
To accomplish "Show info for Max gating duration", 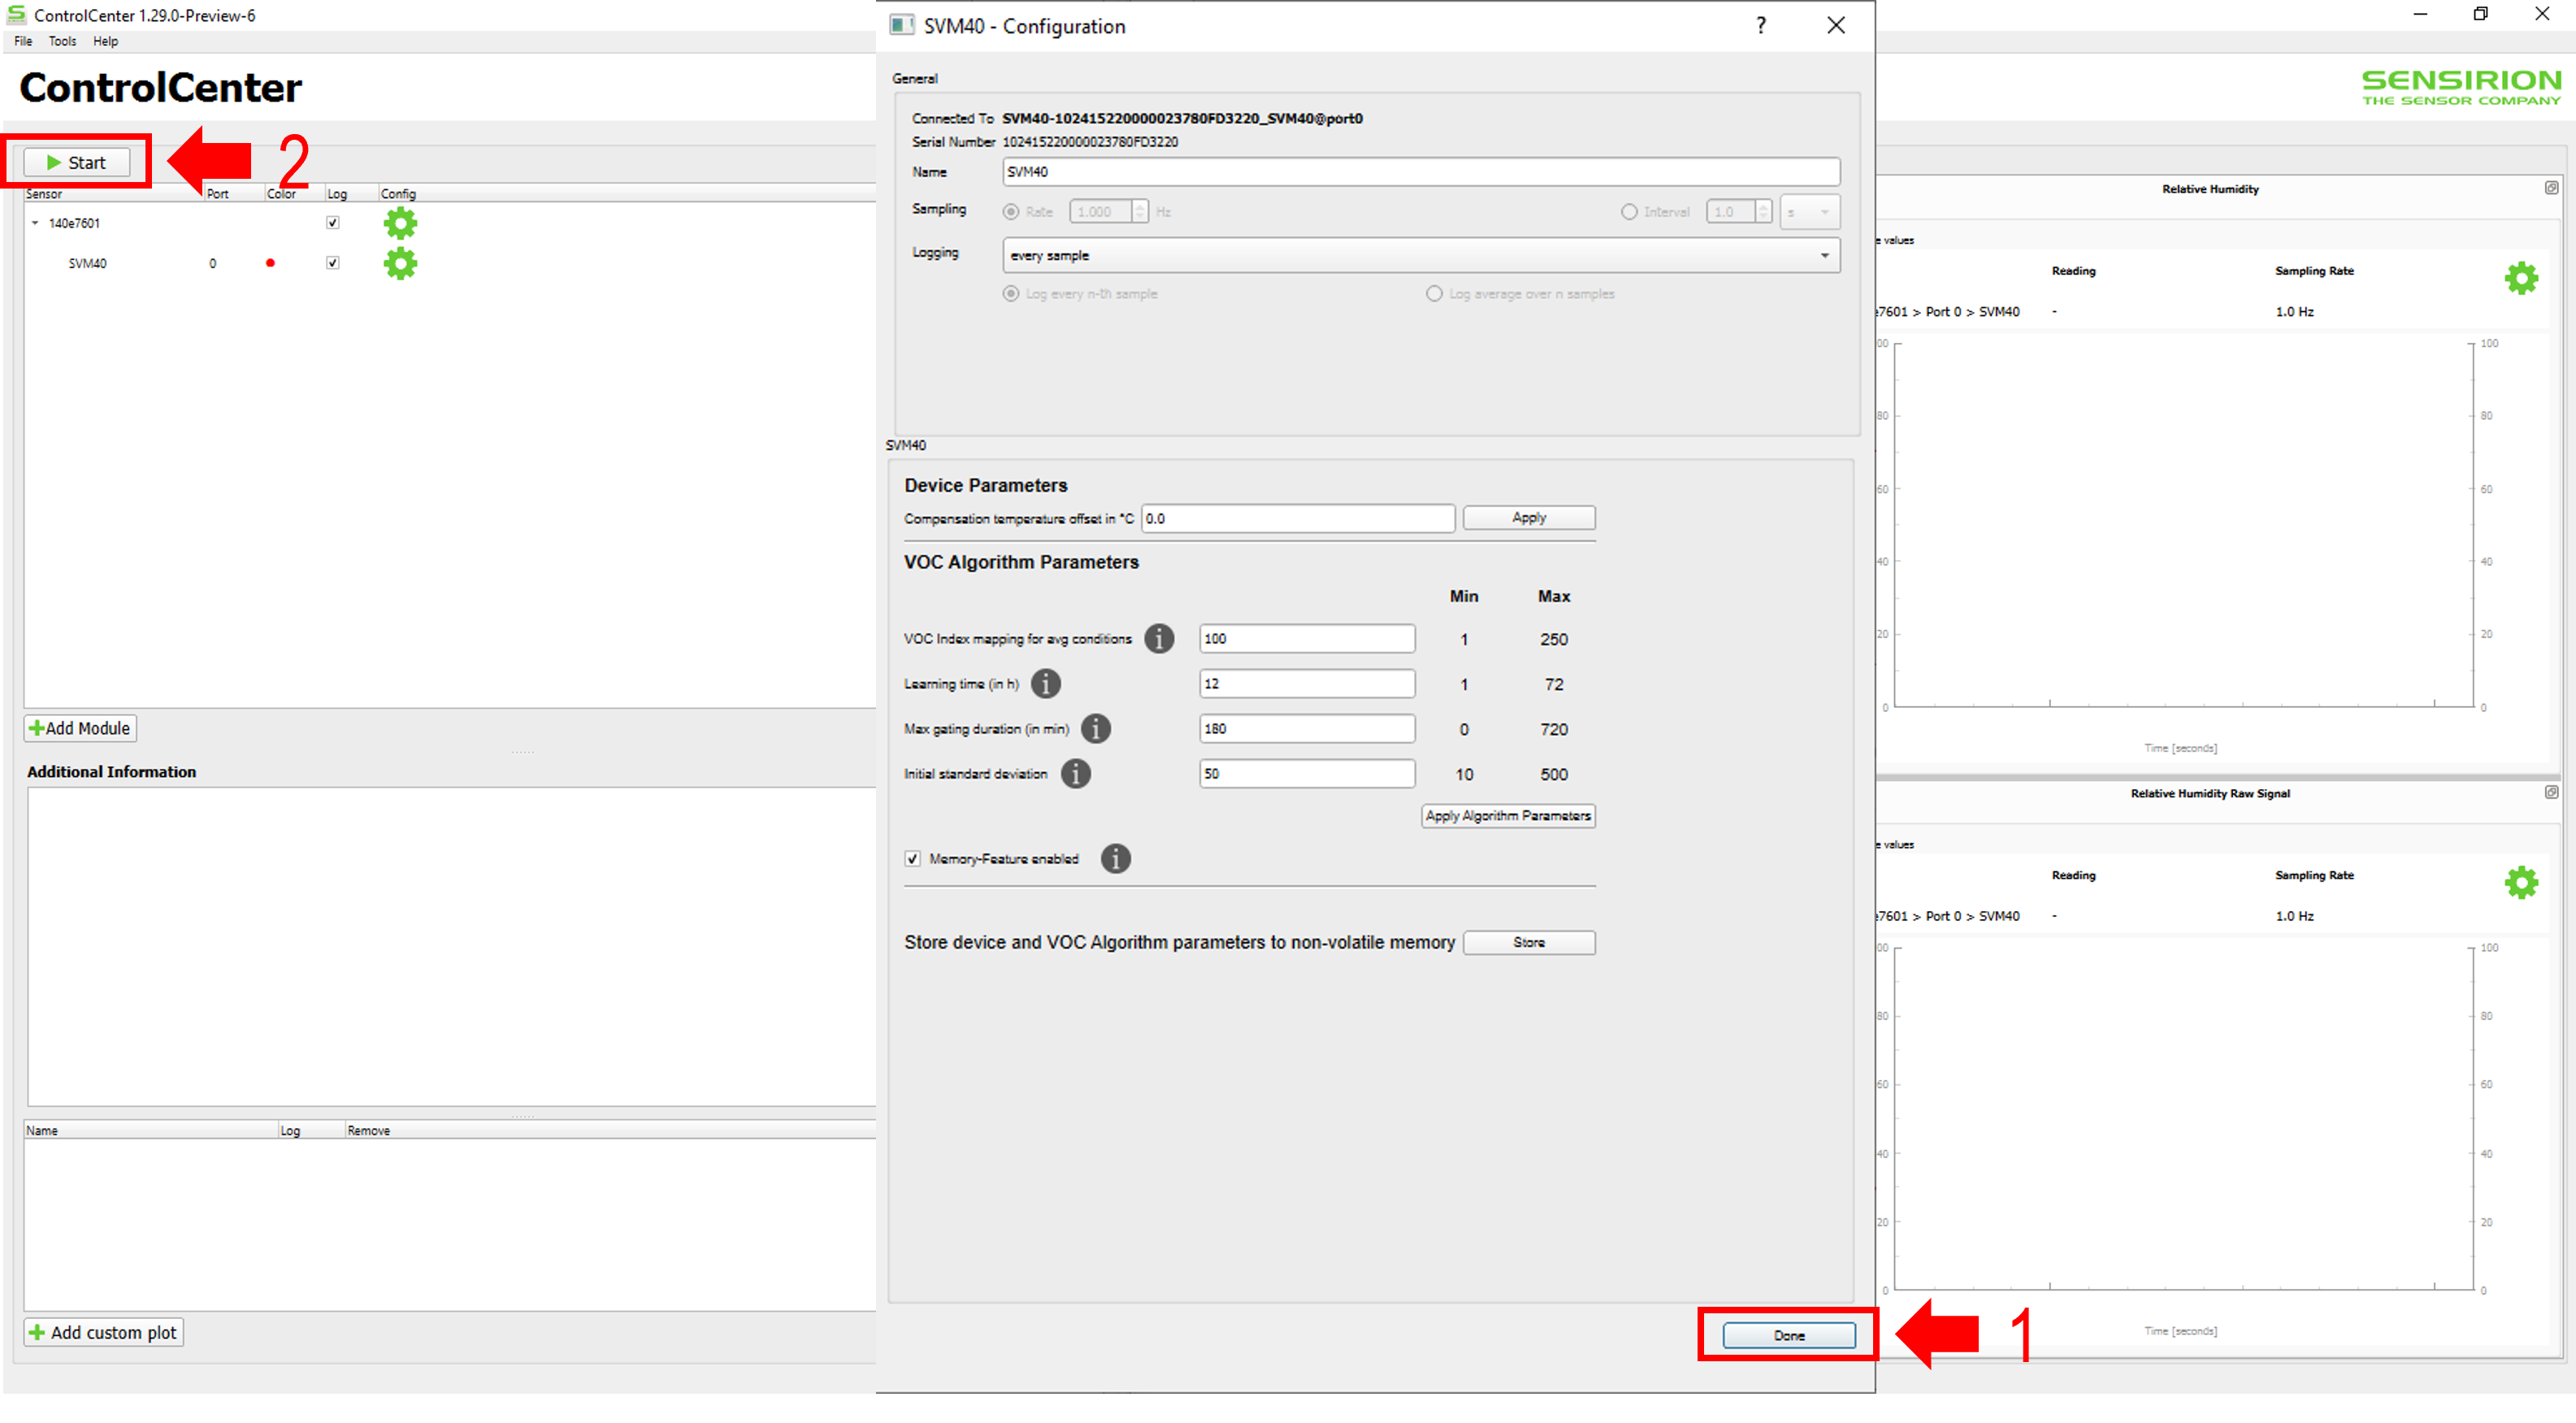I will tap(1095, 729).
